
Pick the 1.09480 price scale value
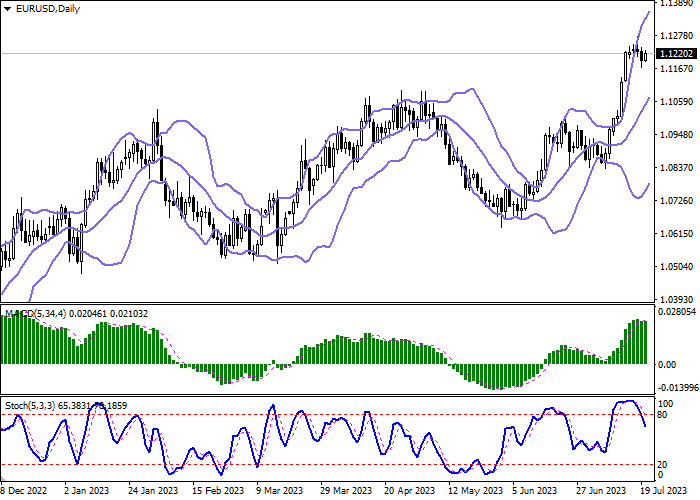(676, 135)
